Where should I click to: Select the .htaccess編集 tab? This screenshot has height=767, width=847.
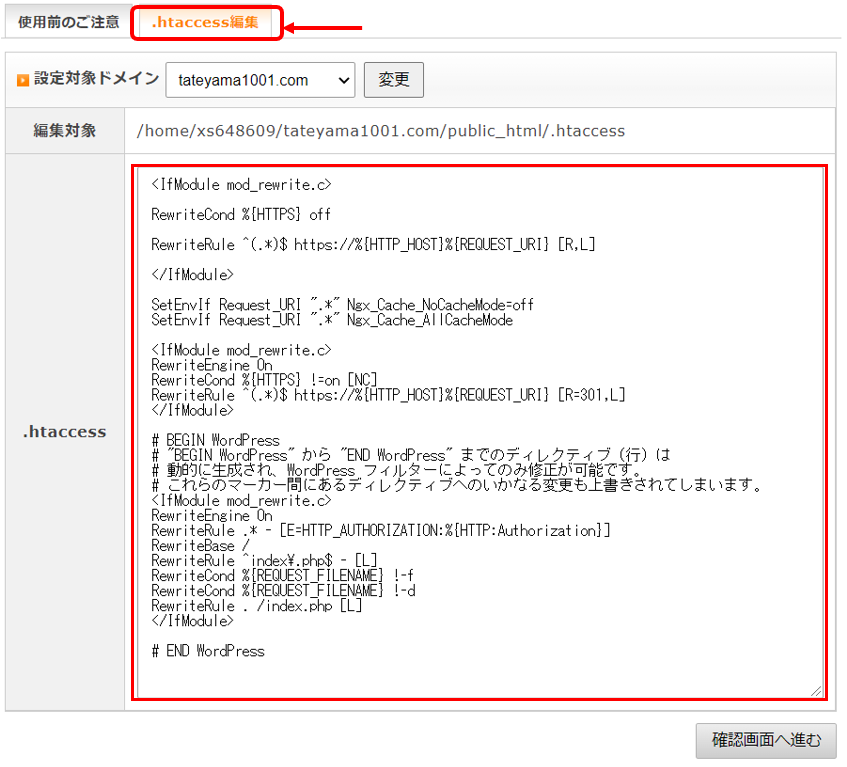click(x=205, y=22)
